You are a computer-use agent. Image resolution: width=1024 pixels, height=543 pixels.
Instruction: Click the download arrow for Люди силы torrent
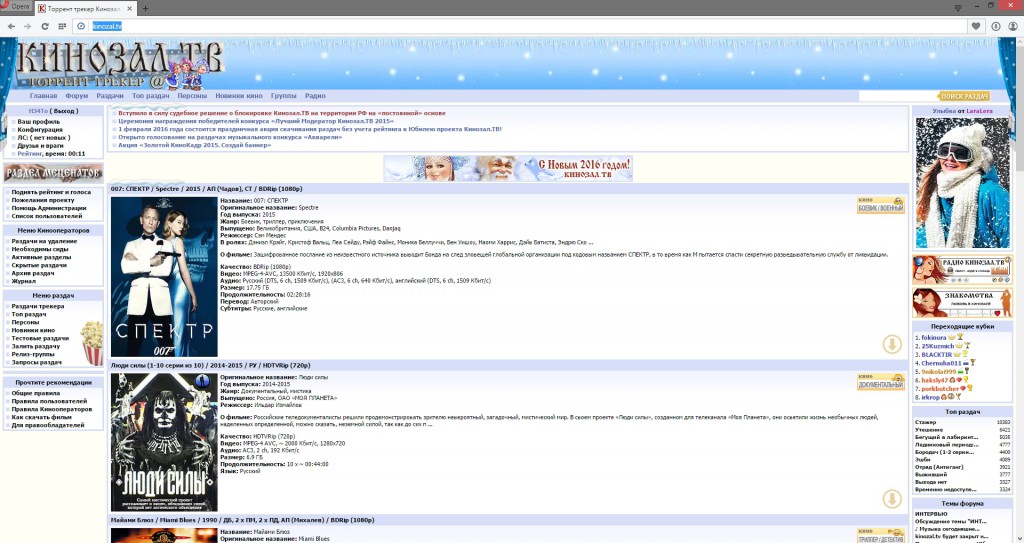point(892,499)
